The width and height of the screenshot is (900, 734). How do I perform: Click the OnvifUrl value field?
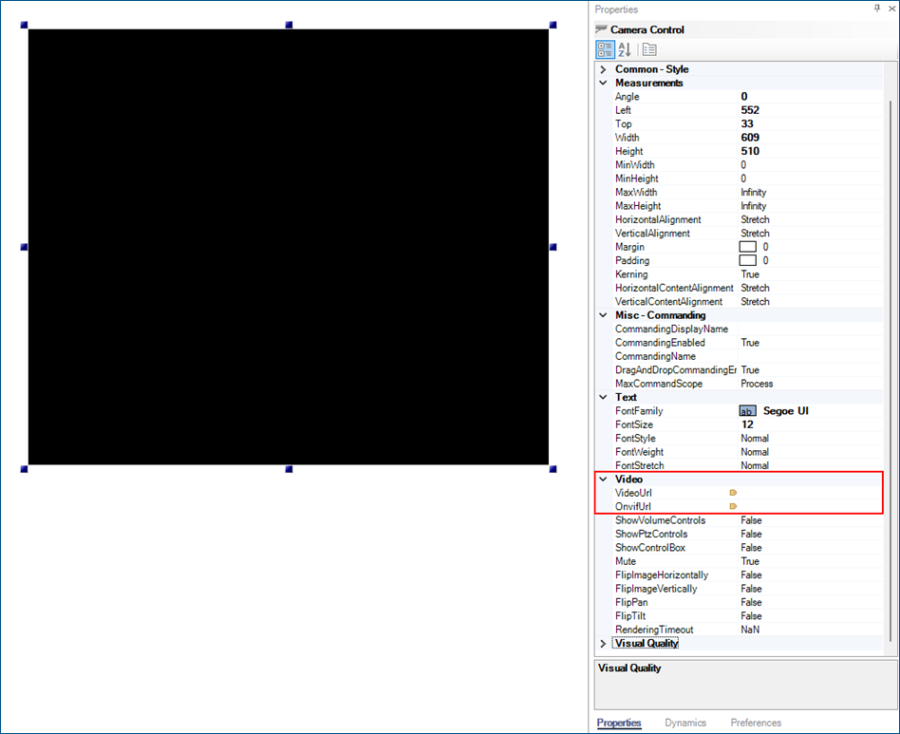click(x=810, y=507)
